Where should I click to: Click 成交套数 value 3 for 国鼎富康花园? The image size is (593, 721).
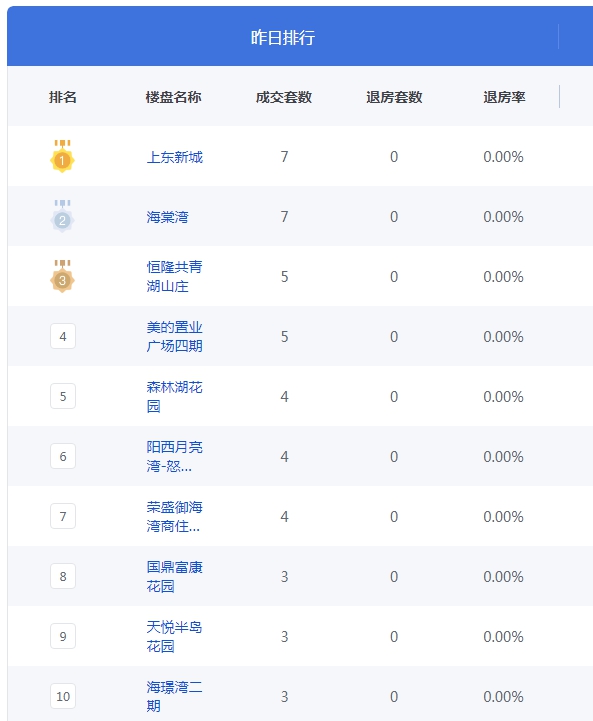pyautogui.click(x=285, y=577)
